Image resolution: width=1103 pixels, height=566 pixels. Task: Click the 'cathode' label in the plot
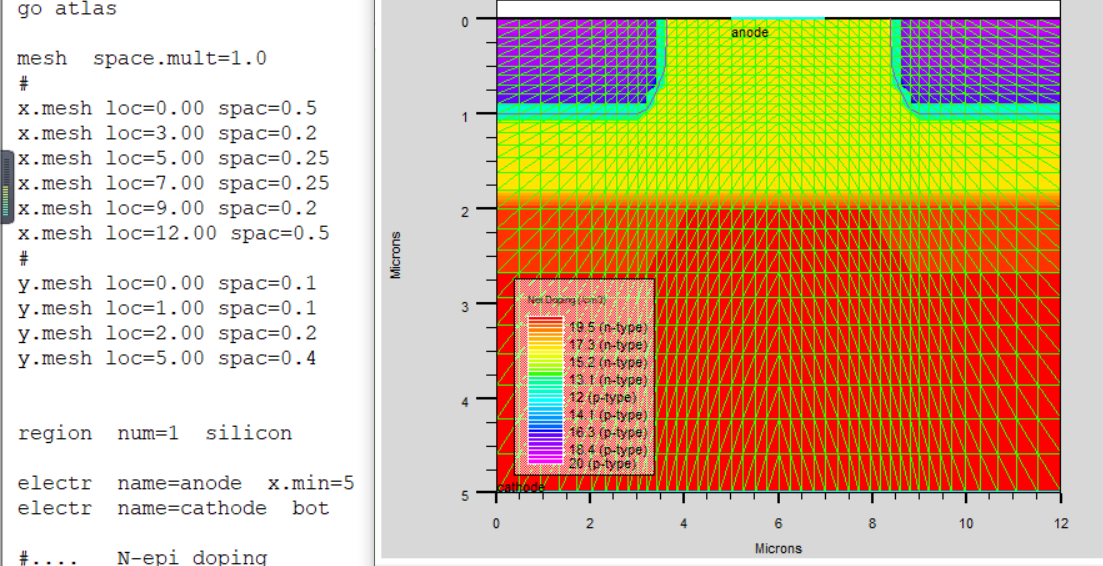521,487
